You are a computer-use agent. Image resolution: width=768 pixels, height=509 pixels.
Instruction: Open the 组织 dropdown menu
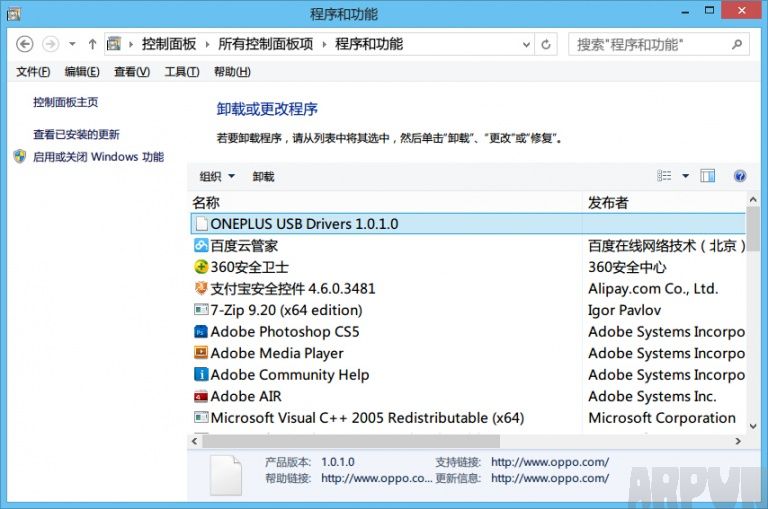pos(216,177)
